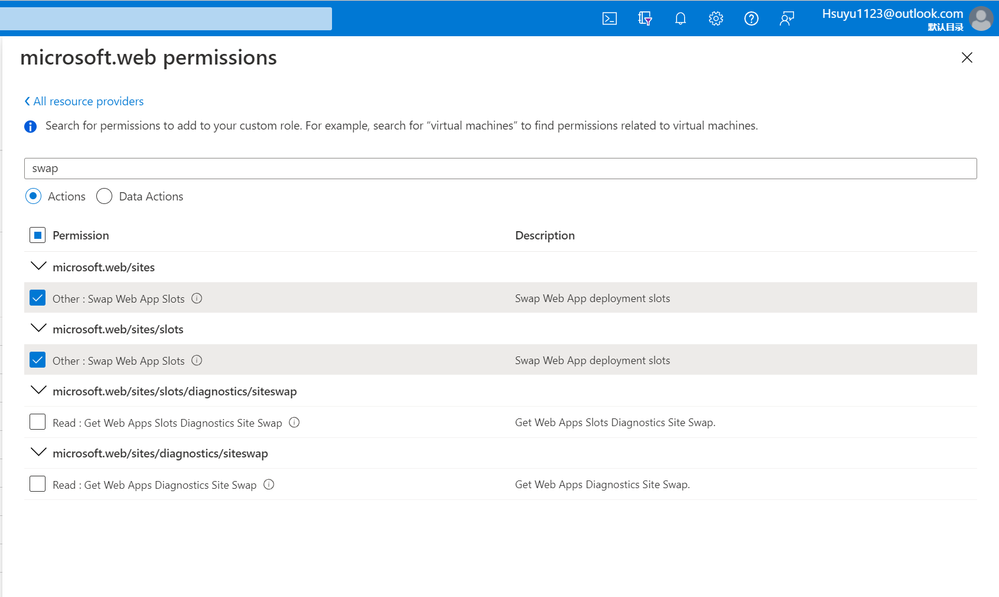Uncheck Swap Web App Slots under microsoft.web/sites/slots

tap(38, 360)
